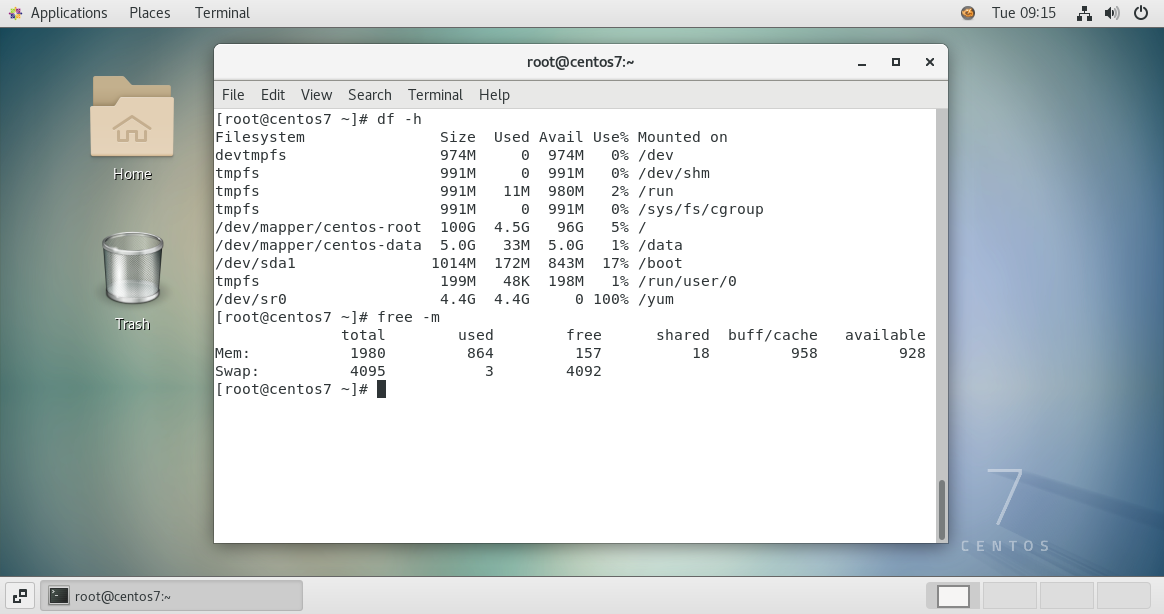Click the '100%' usage value
The width and height of the screenshot is (1164, 614).
click(x=611, y=299)
